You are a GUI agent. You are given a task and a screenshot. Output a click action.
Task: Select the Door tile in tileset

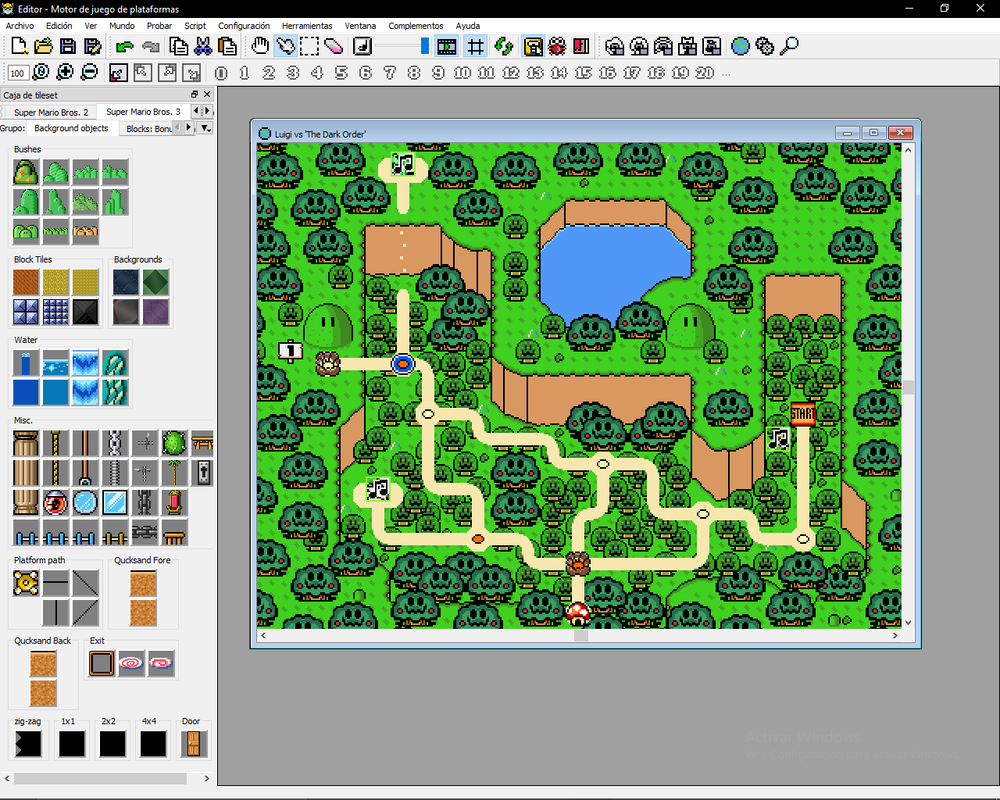click(x=193, y=744)
